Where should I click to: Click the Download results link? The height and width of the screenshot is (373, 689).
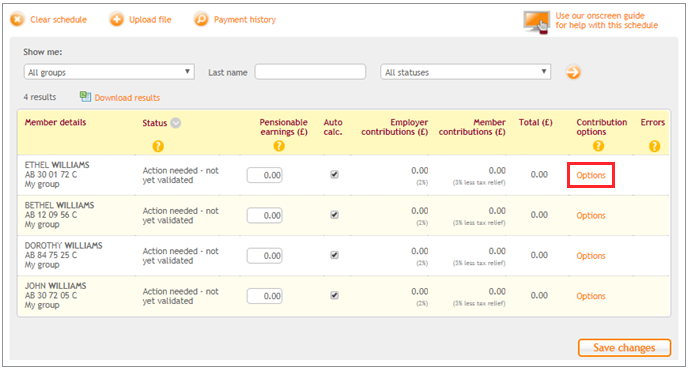click(x=127, y=98)
